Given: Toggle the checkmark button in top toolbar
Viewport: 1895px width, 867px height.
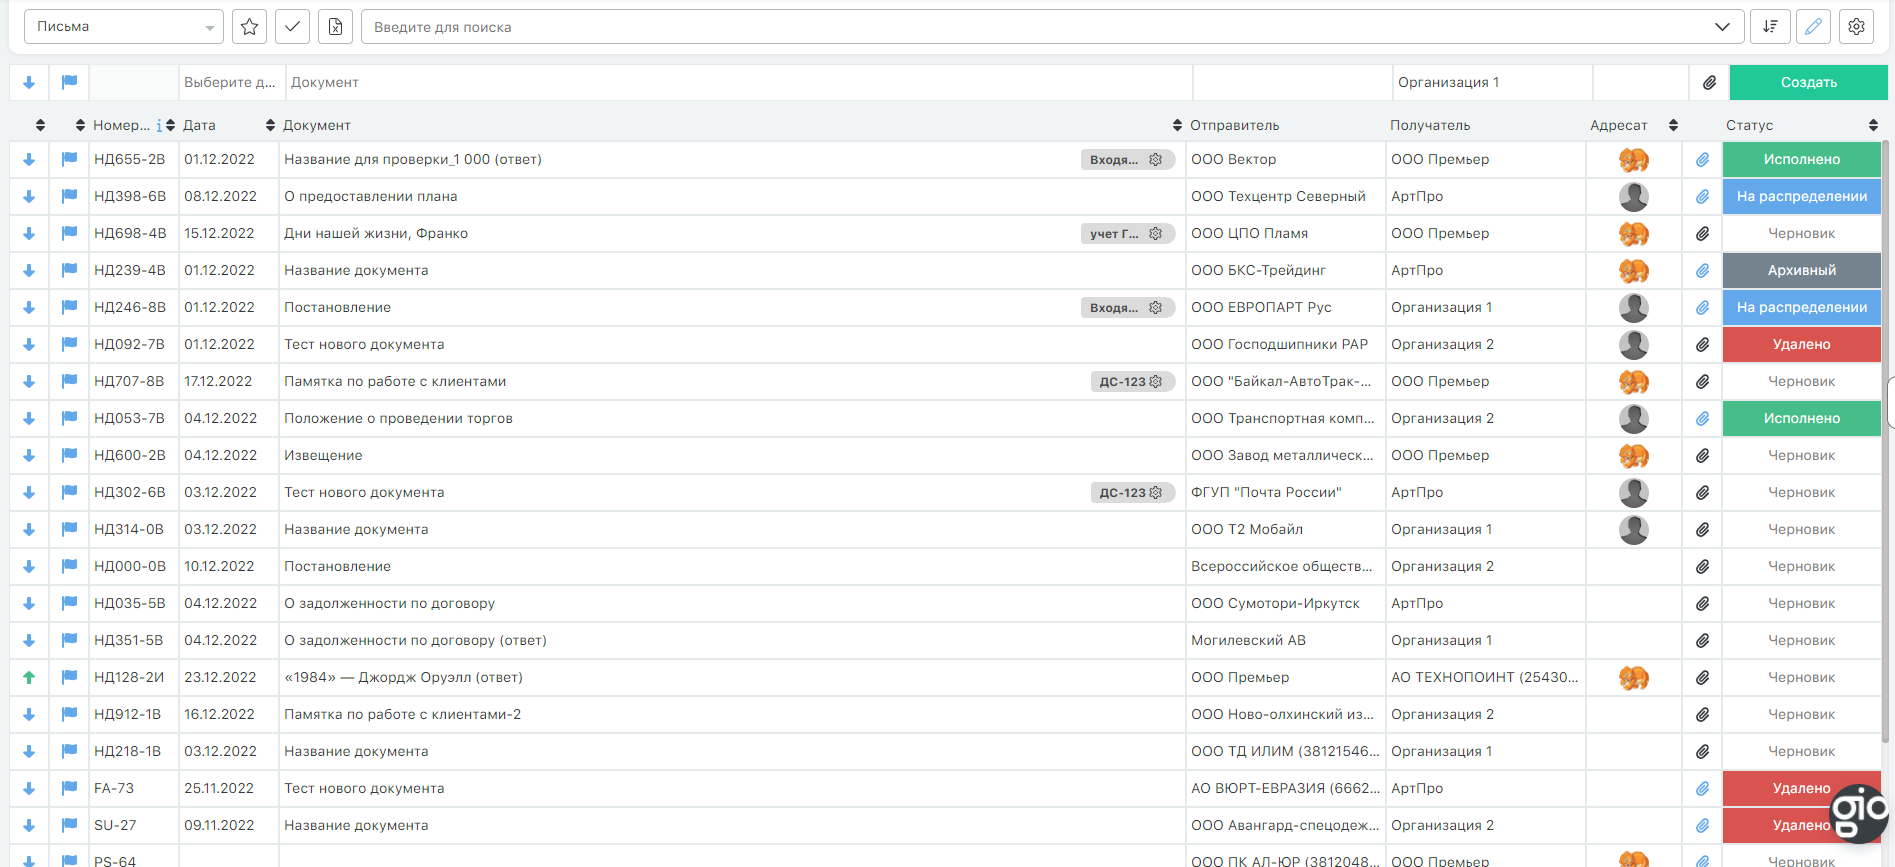Looking at the screenshot, I should (292, 27).
